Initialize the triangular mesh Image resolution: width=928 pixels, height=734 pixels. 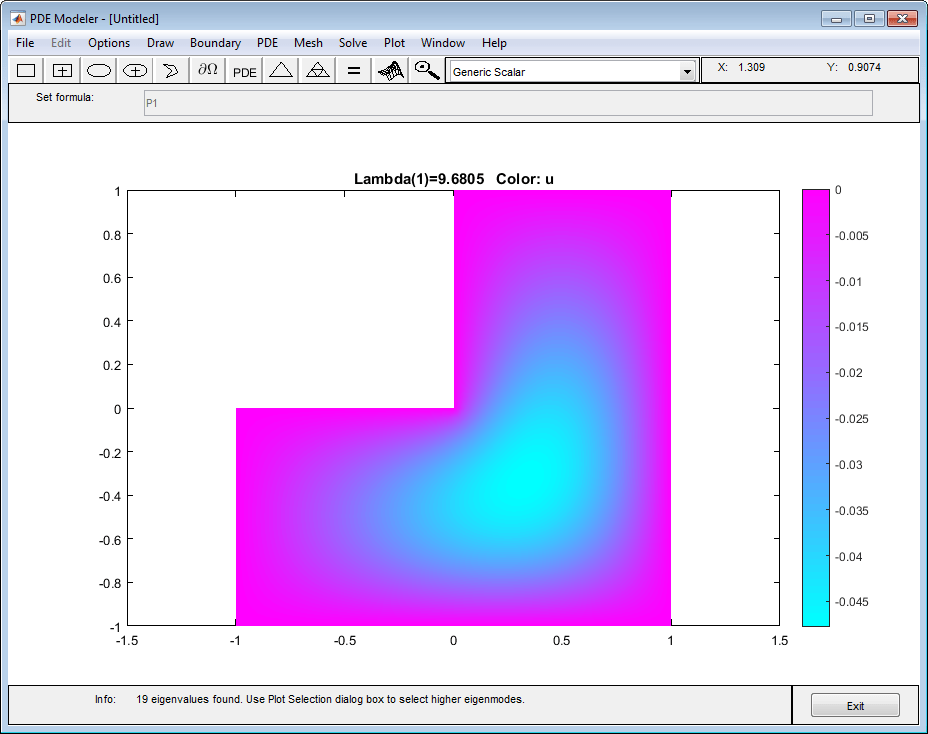click(281, 70)
